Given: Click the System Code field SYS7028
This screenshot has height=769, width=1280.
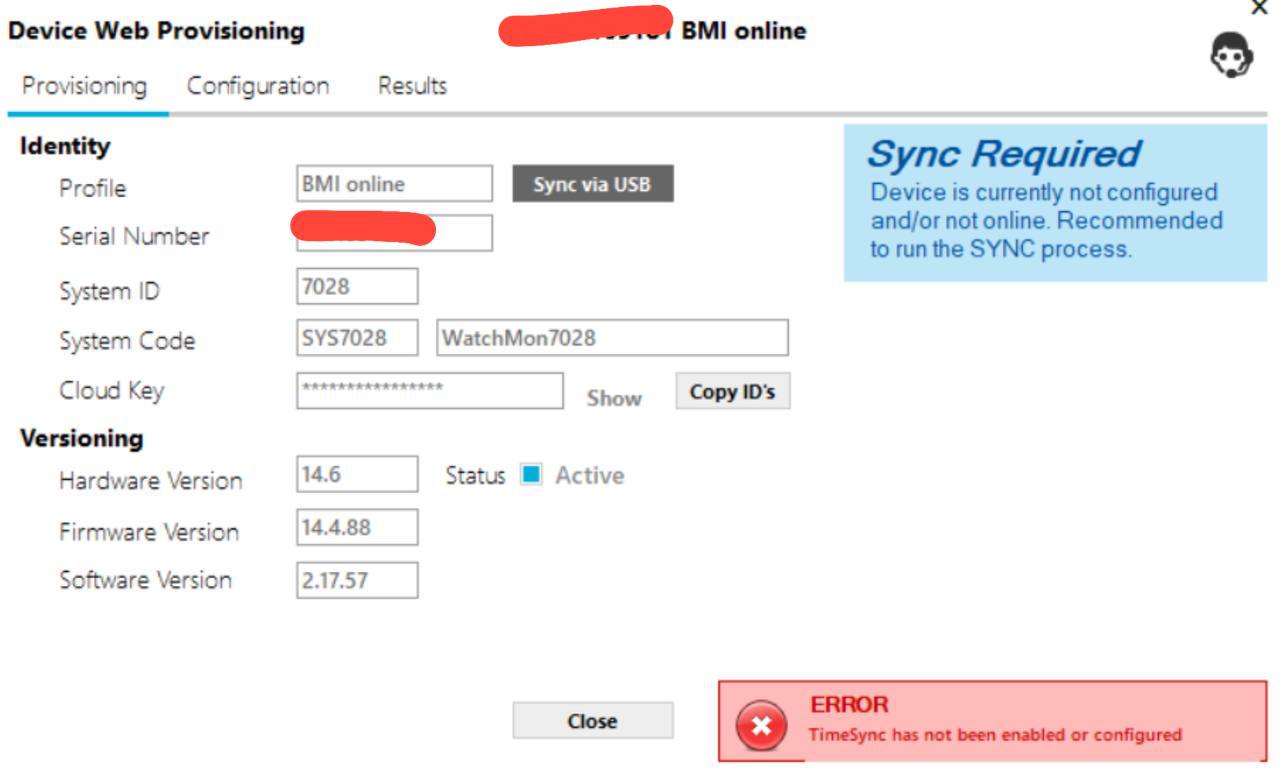Looking at the screenshot, I should (x=357, y=338).
